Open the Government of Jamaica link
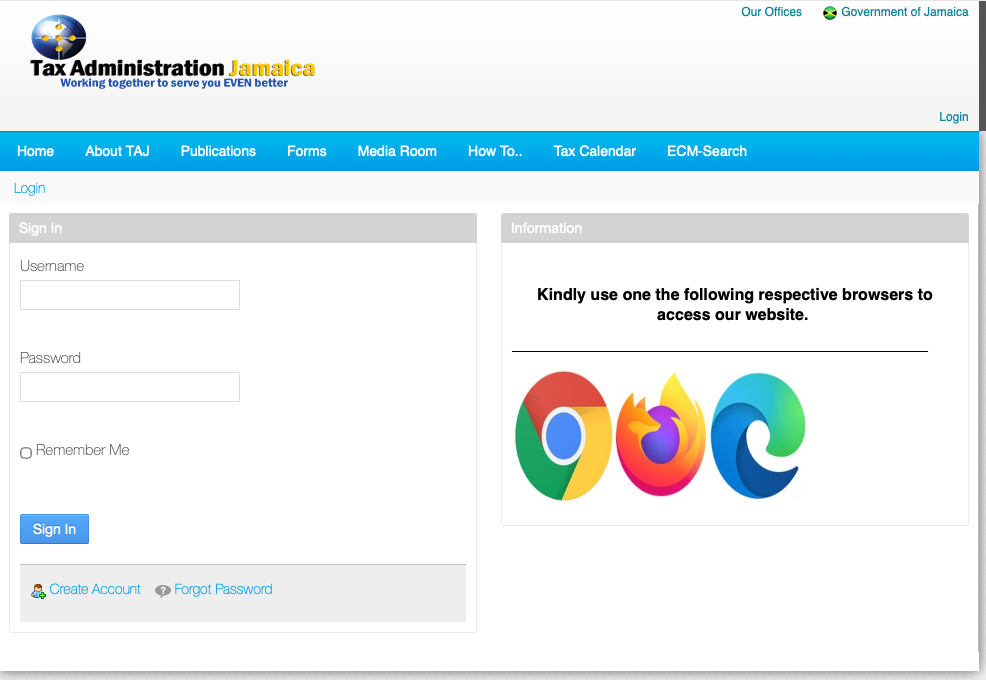The width and height of the screenshot is (986, 680). [x=904, y=12]
